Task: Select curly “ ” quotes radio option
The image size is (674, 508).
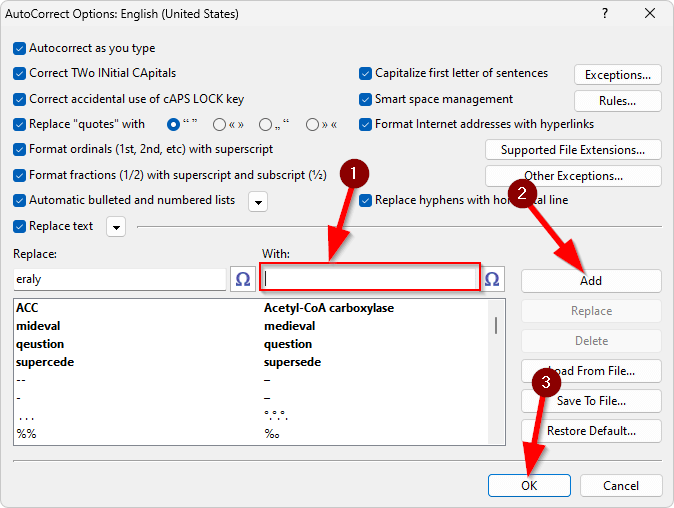Action: (173, 125)
